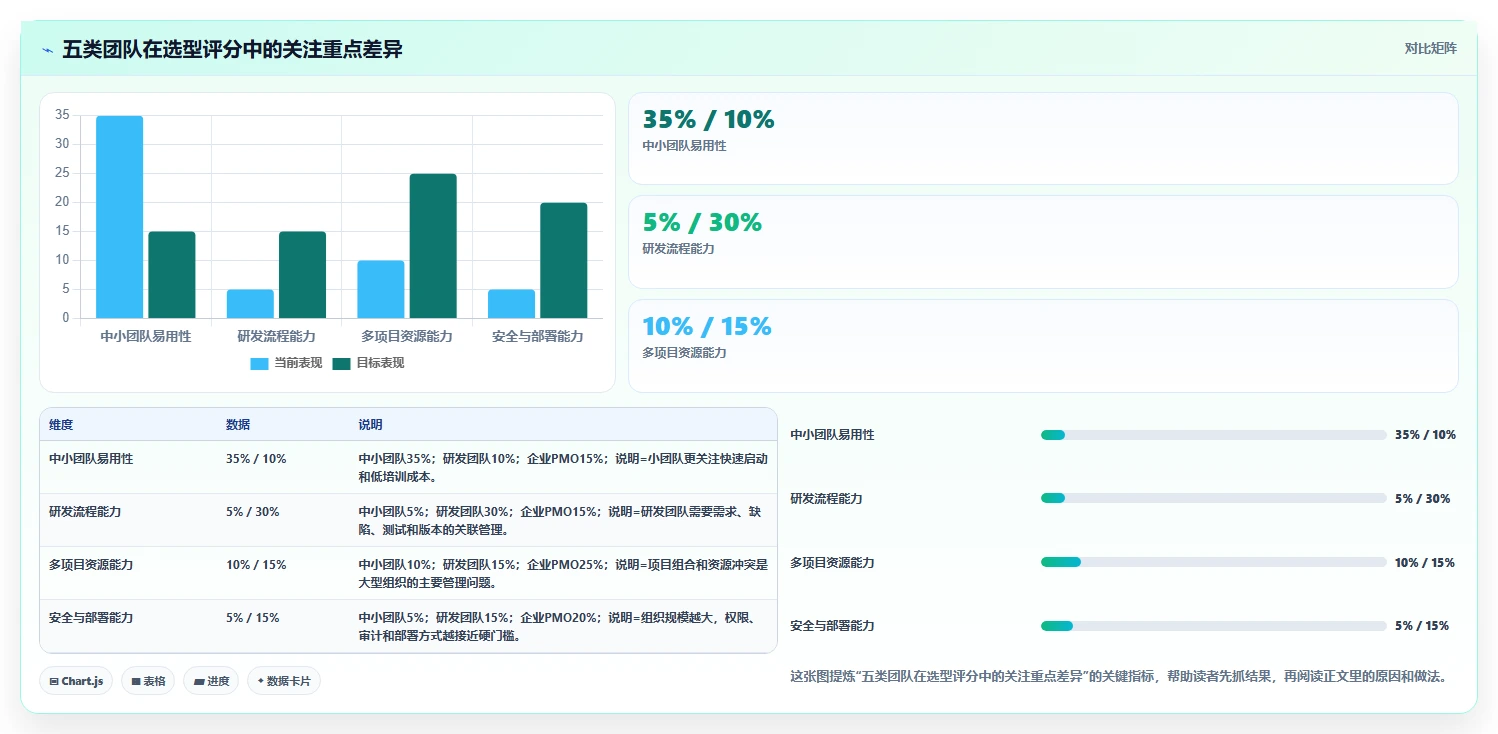
Task: Click the 35% / 10% data card value
Action: click(x=708, y=120)
